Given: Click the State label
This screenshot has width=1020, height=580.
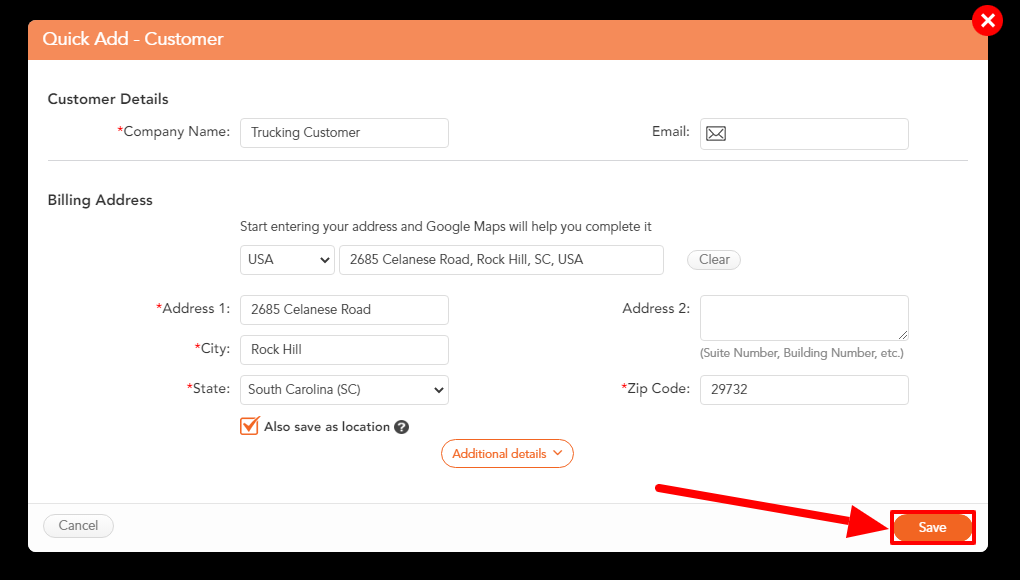Looking at the screenshot, I should point(209,389).
